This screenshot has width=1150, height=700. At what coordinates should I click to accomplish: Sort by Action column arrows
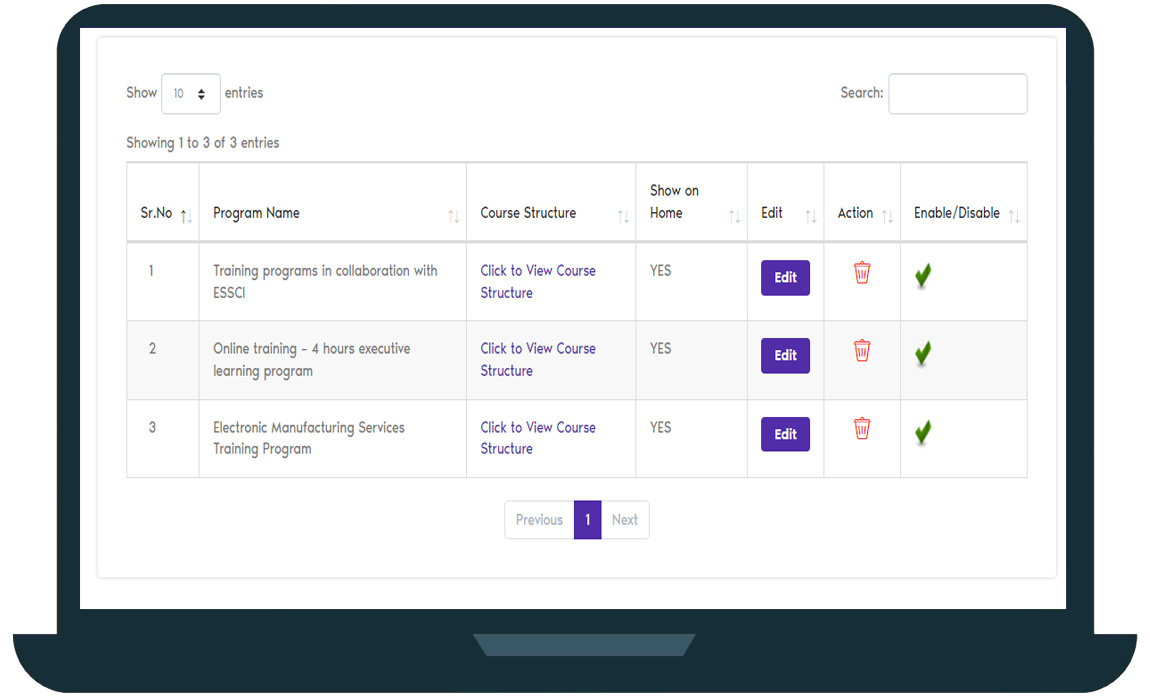coord(887,216)
